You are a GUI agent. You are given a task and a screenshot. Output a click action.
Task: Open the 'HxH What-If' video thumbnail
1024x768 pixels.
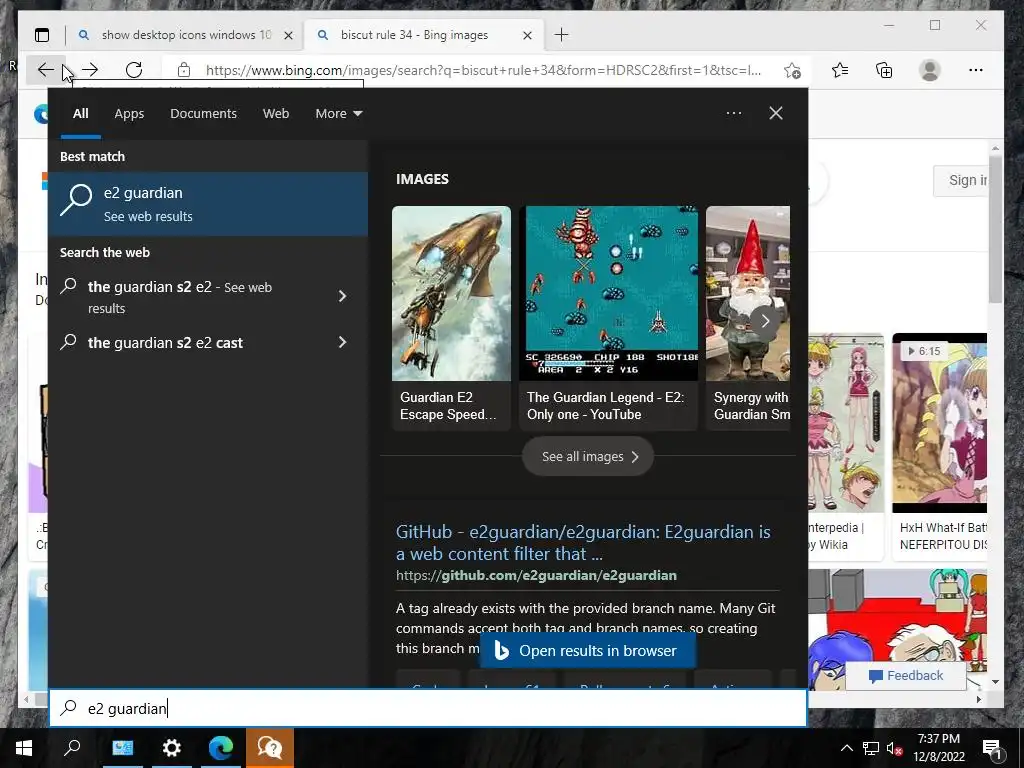[x=940, y=423]
